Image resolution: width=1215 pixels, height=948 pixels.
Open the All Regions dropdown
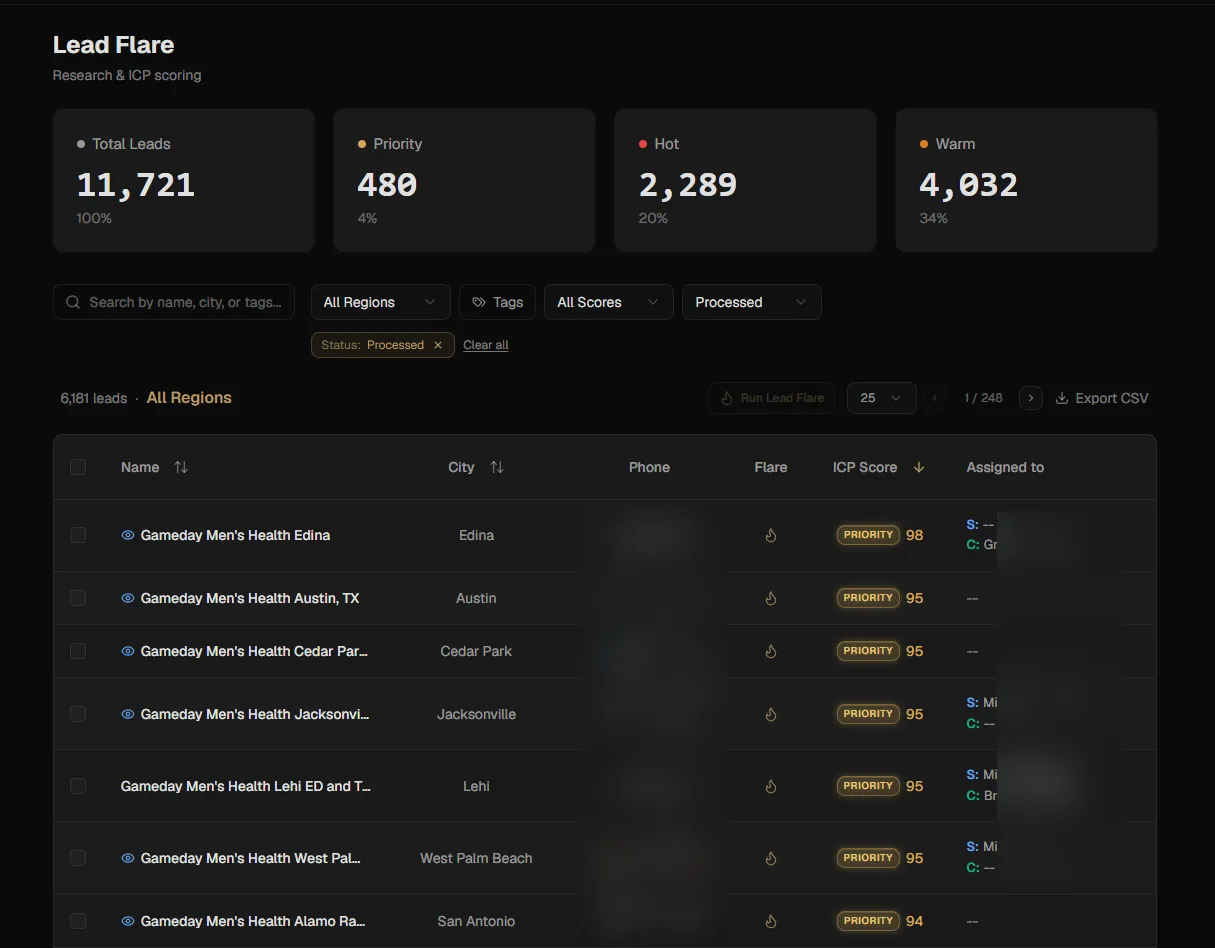coord(380,302)
